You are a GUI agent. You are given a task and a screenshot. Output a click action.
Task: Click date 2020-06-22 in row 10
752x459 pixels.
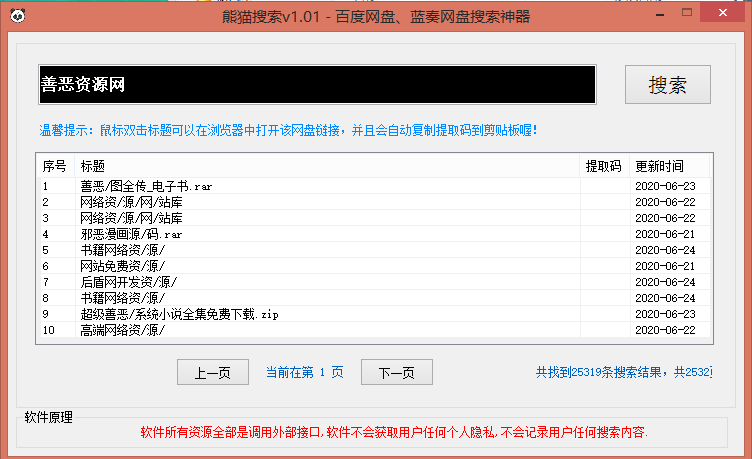click(665, 330)
